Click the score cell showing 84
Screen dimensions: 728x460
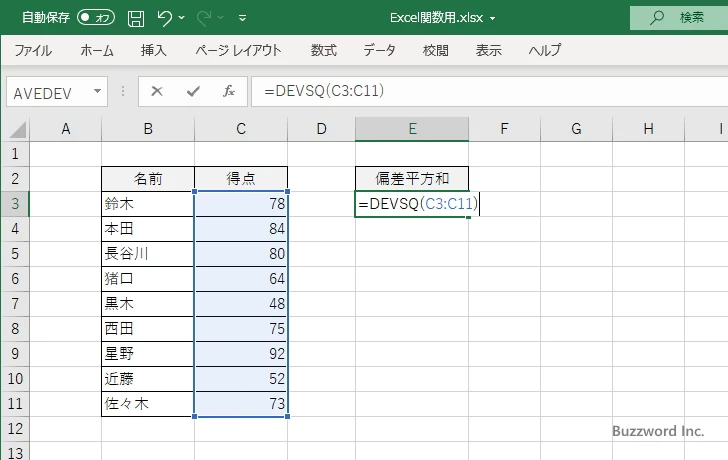tap(241, 229)
